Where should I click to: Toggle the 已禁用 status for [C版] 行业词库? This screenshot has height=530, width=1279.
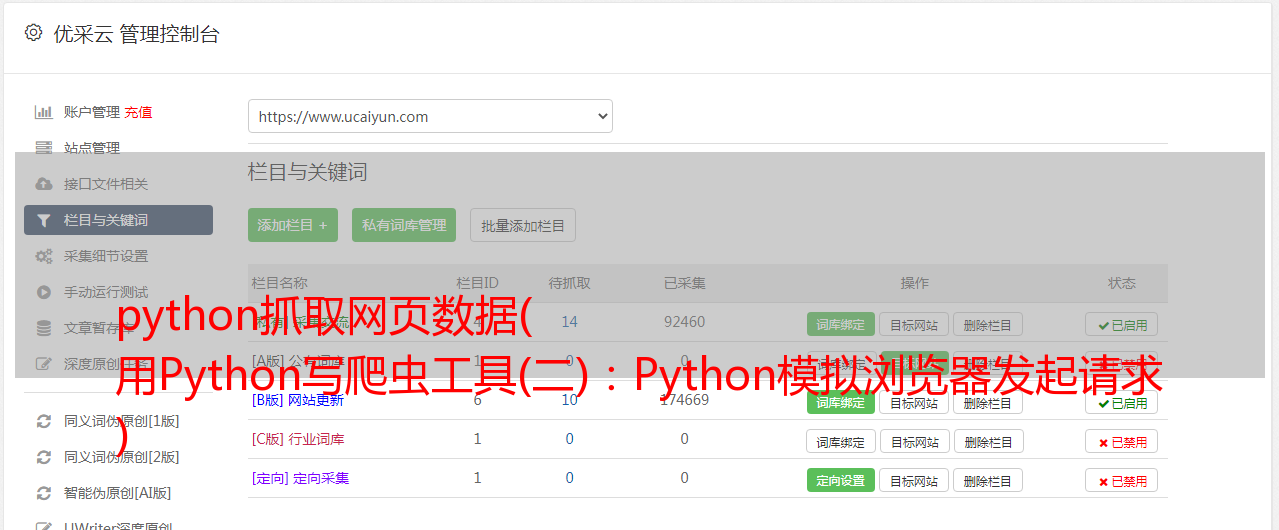[1122, 441]
